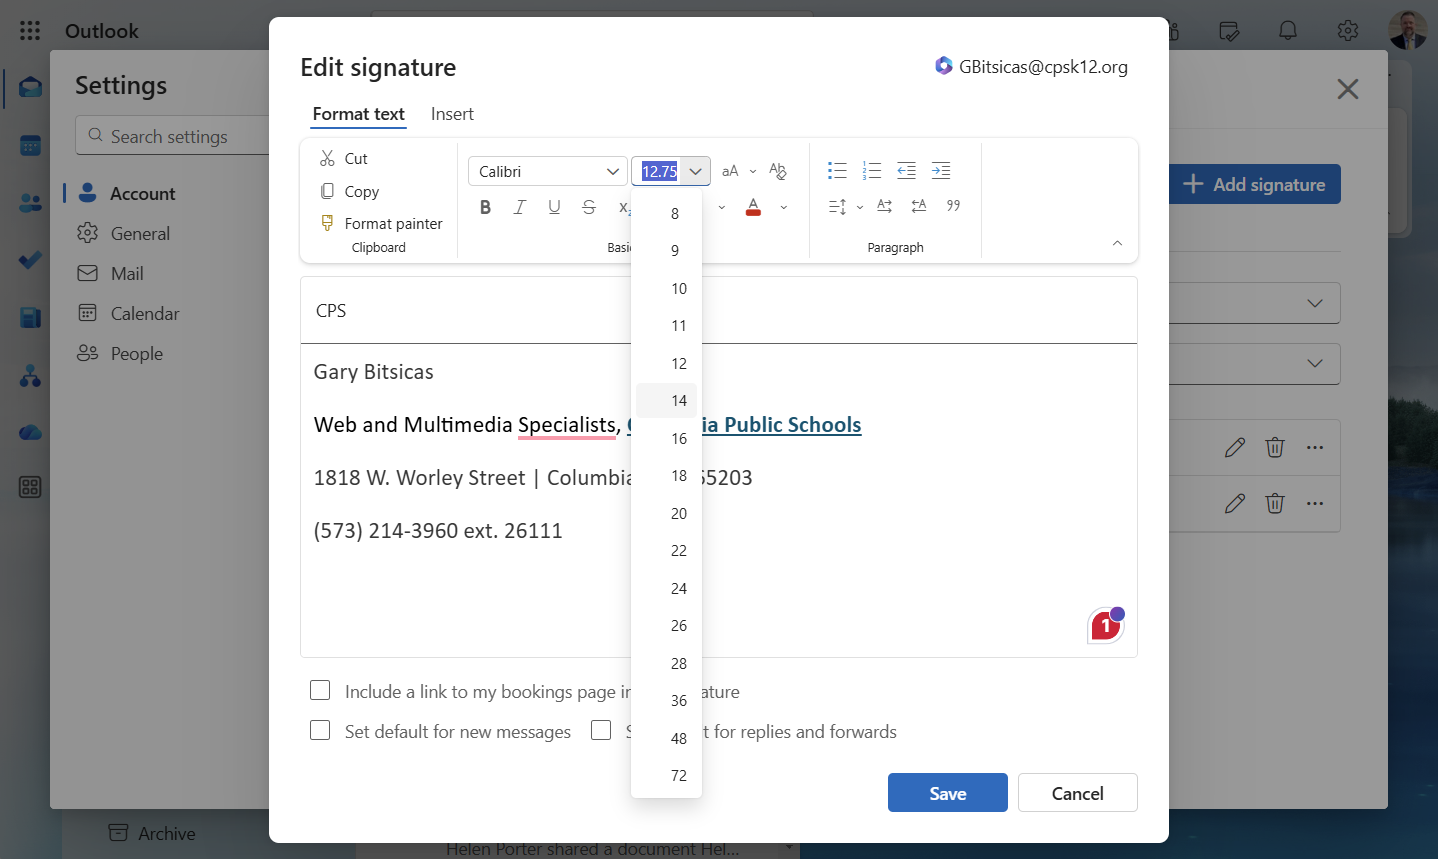Set left-to-right text direction
The image size is (1438, 859).
point(884,206)
